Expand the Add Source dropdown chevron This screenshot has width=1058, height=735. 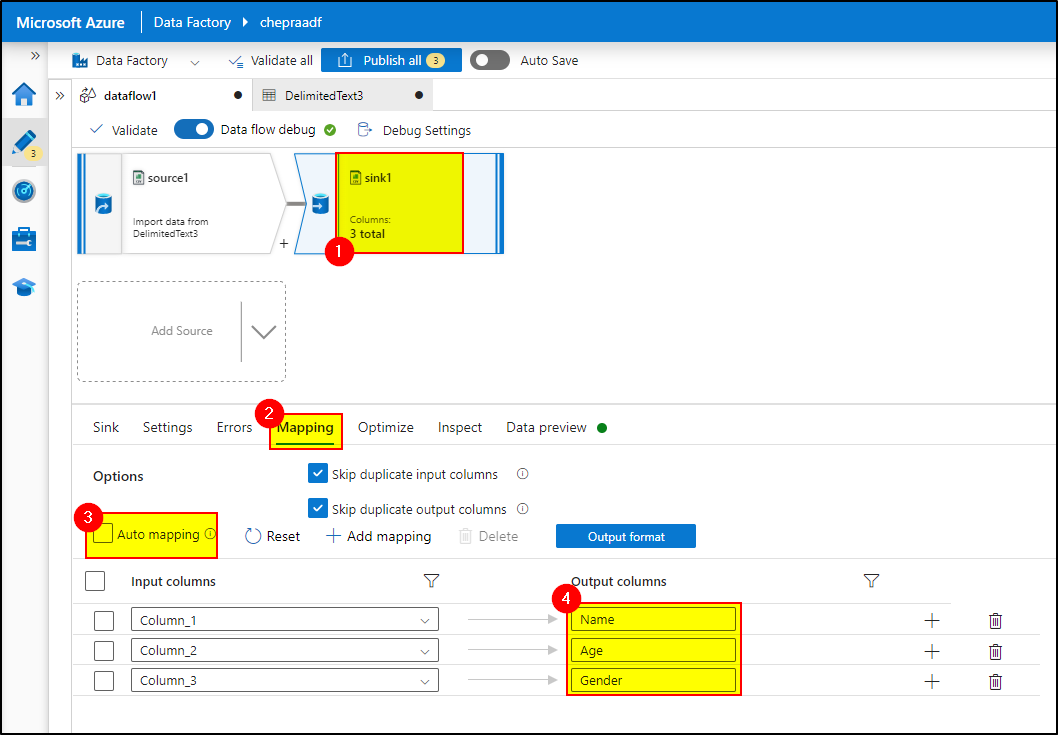[262, 331]
